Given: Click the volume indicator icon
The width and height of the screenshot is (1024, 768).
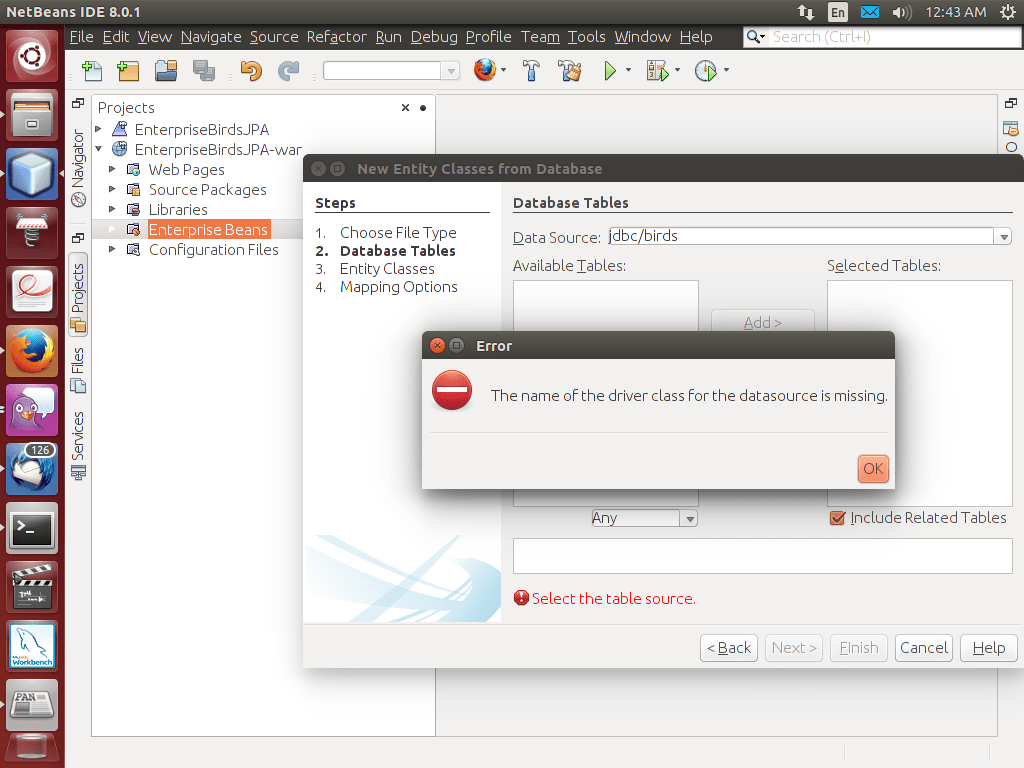Looking at the screenshot, I should (x=901, y=12).
